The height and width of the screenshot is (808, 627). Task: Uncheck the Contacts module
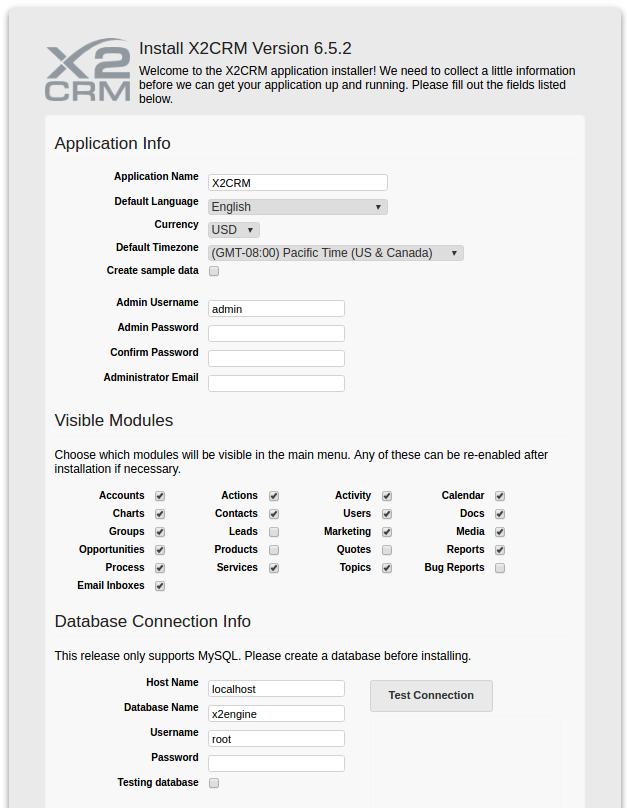pyautogui.click(x=274, y=514)
